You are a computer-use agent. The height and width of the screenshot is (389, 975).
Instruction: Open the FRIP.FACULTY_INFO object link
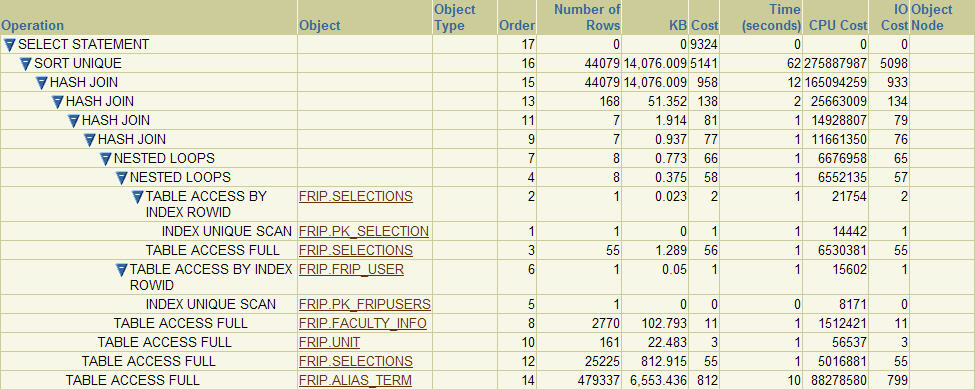pyautogui.click(x=363, y=323)
